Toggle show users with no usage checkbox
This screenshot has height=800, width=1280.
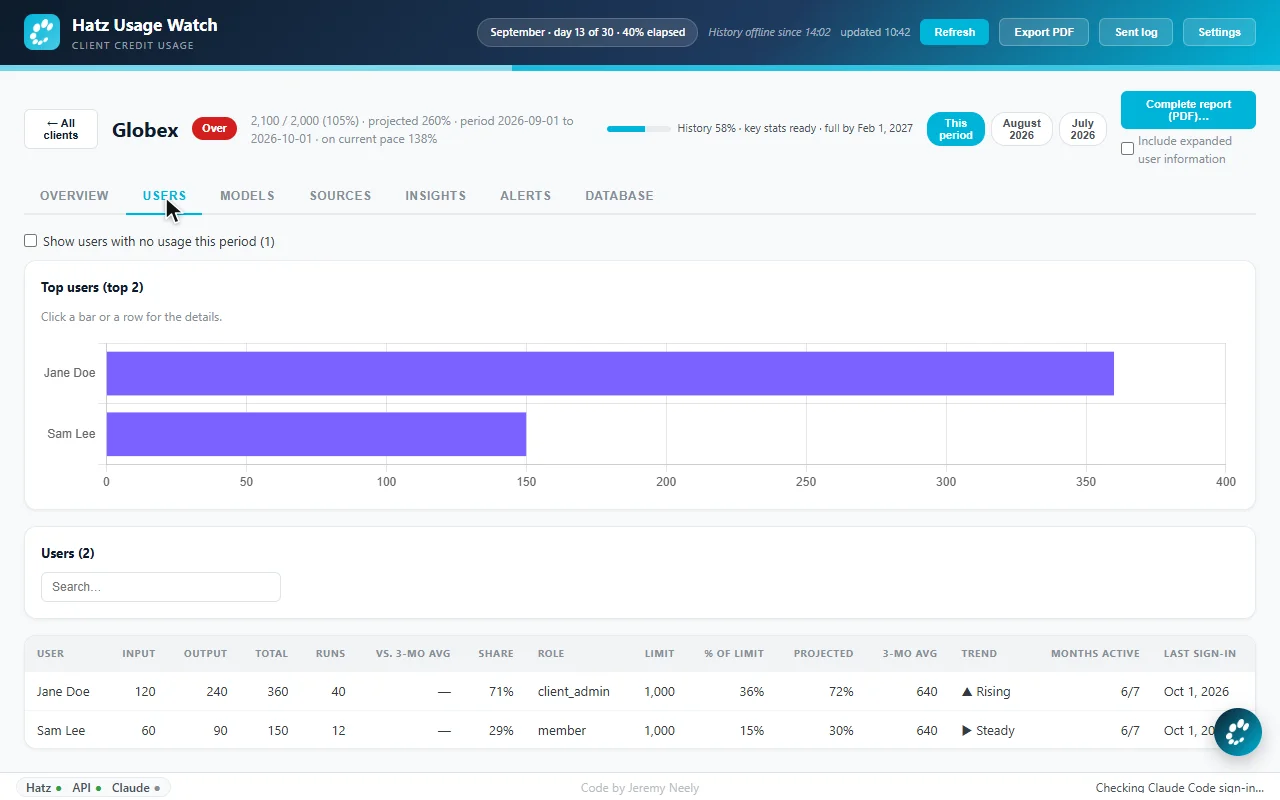pos(30,241)
